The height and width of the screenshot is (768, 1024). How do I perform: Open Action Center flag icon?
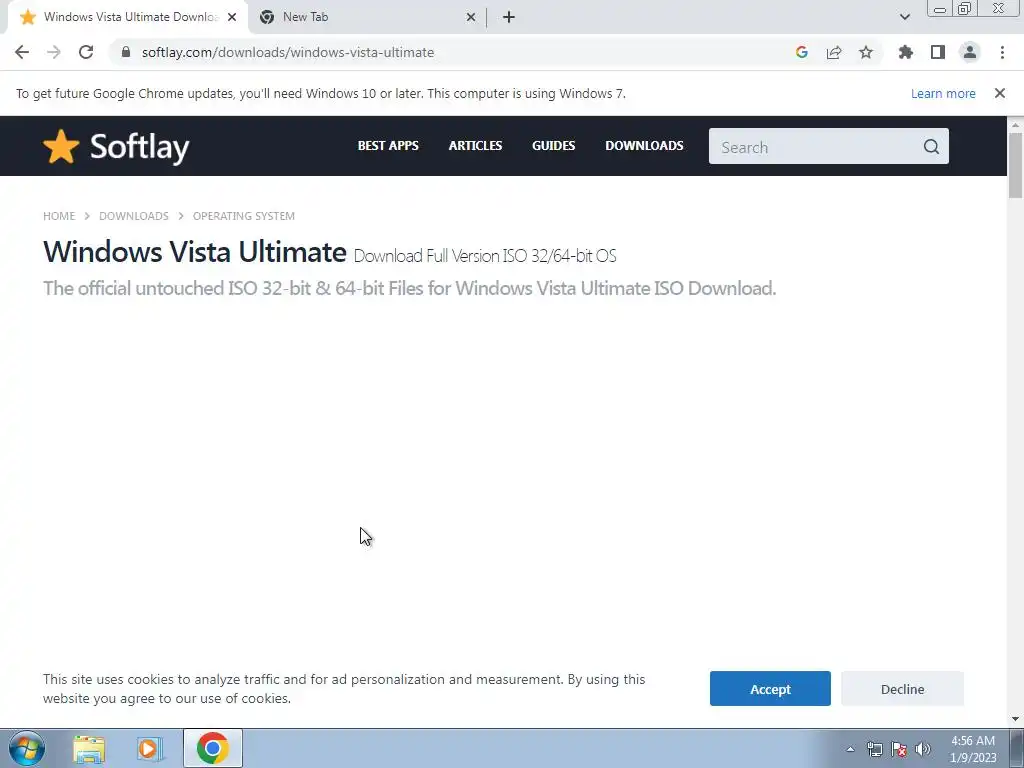[x=899, y=749]
